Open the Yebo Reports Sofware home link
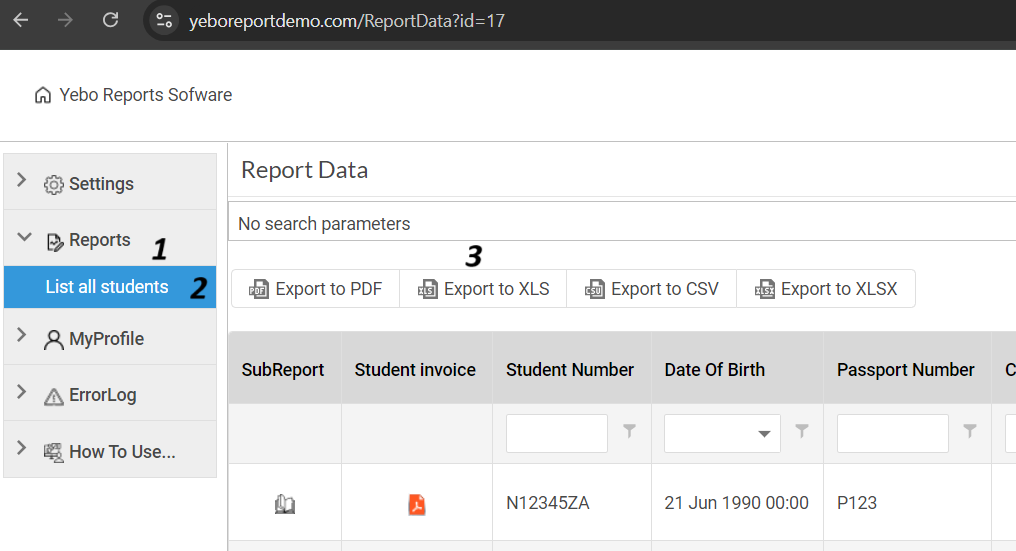The height and width of the screenshot is (551, 1016). [x=145, y=95]
